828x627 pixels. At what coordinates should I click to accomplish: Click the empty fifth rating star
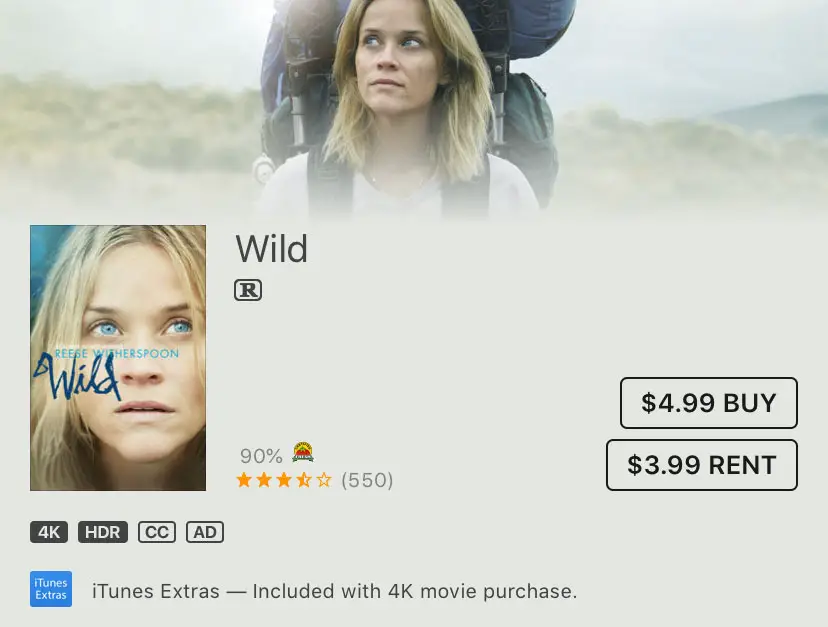pos(324,480)
